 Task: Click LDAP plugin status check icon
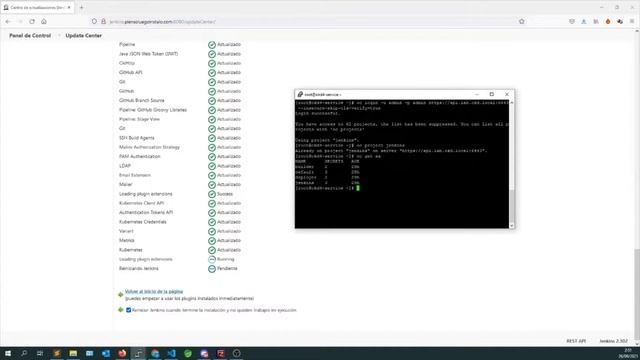click(212, 166)
